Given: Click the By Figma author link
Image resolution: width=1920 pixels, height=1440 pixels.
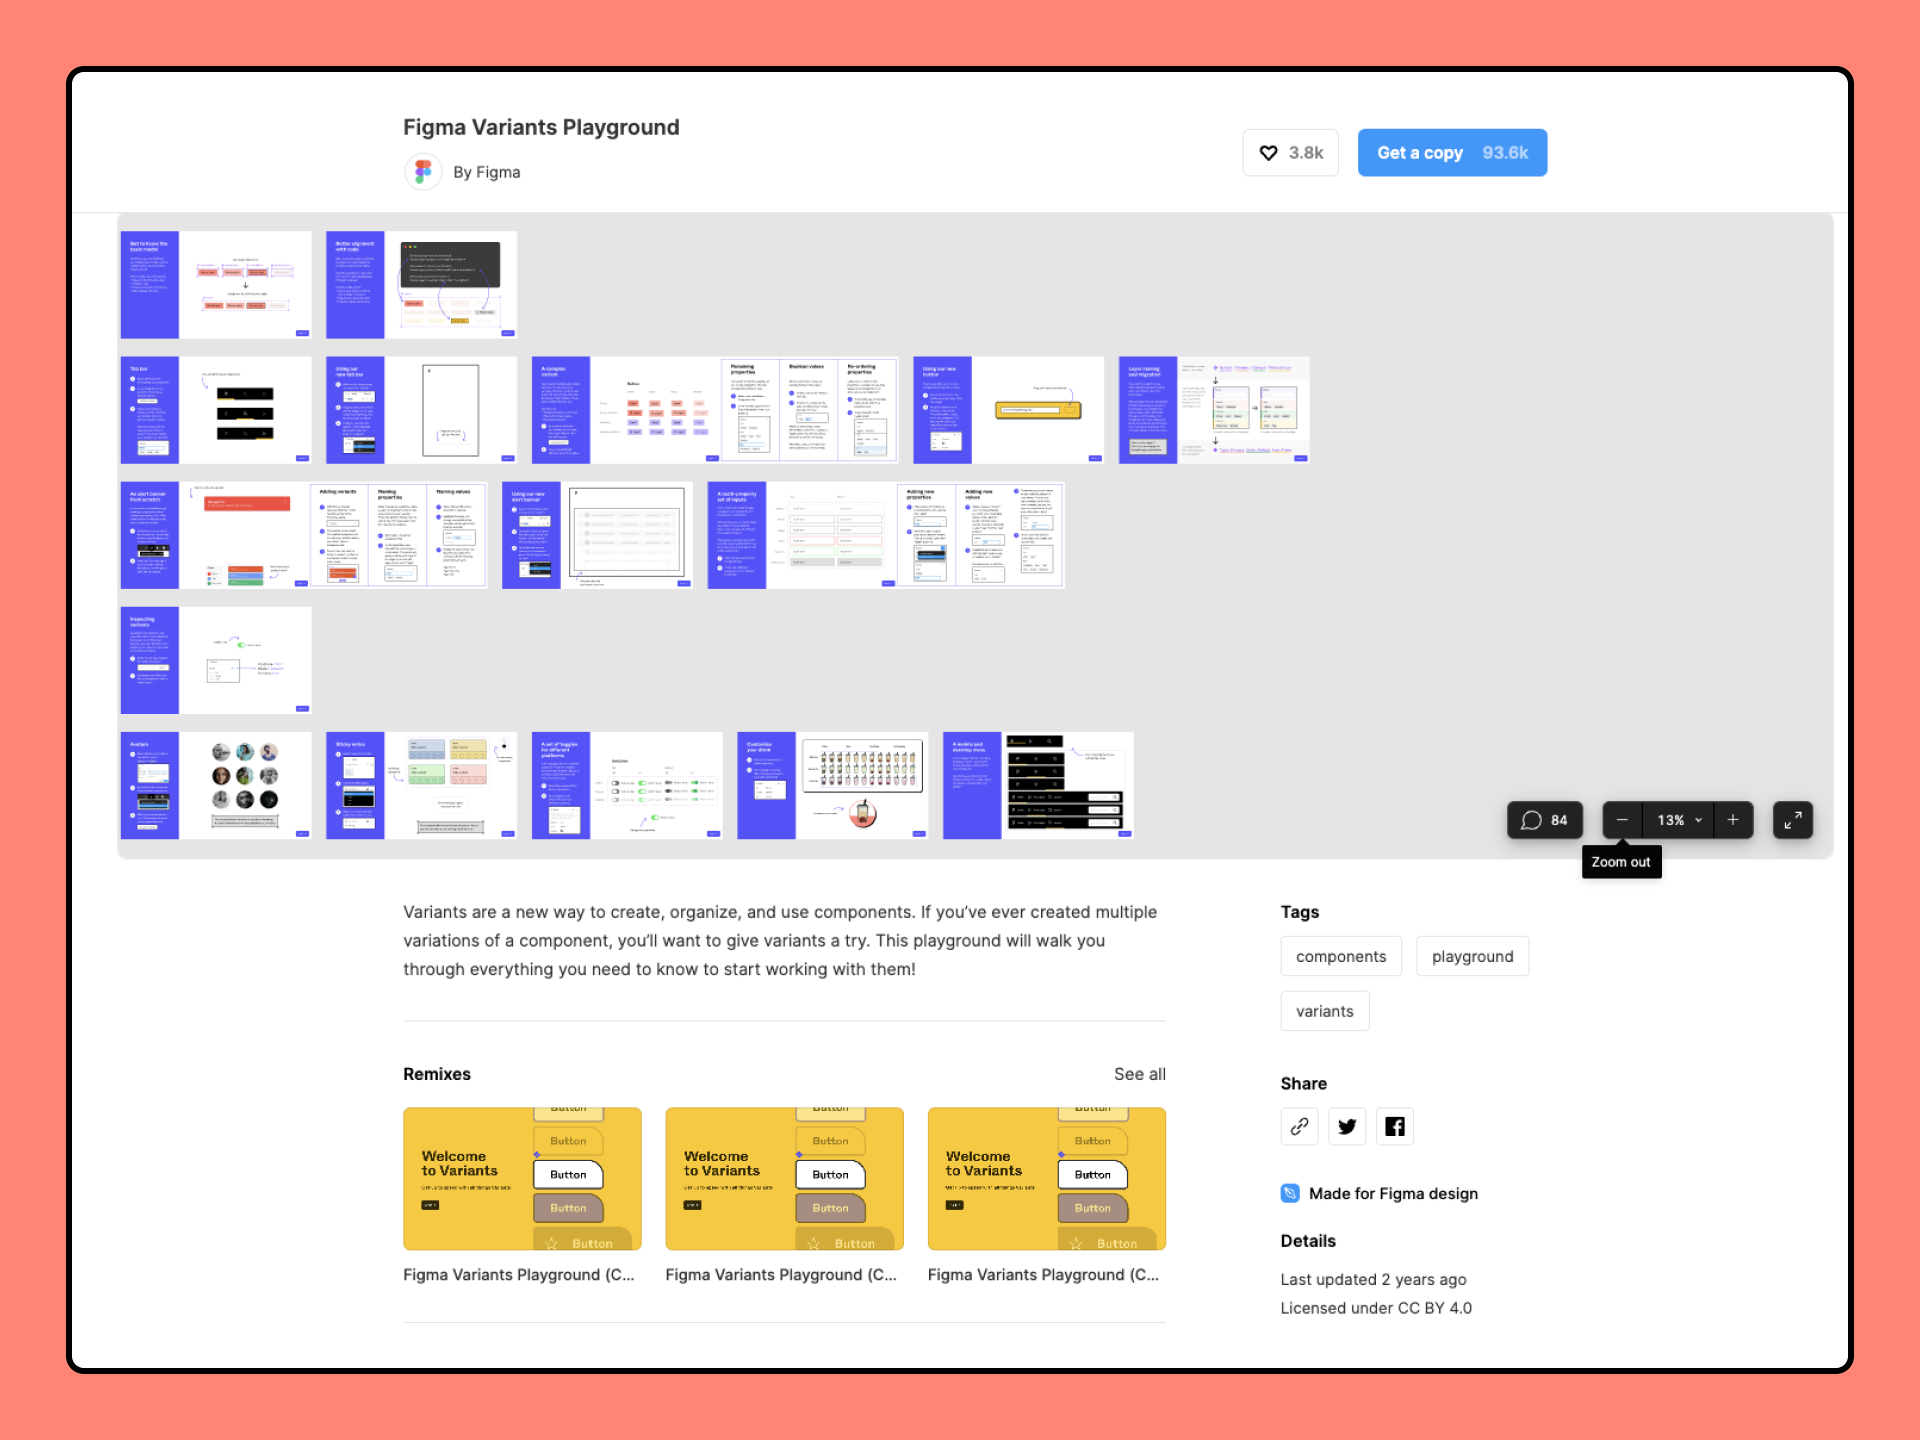Looking at the screenshot, I should click(x=485, y=171).
